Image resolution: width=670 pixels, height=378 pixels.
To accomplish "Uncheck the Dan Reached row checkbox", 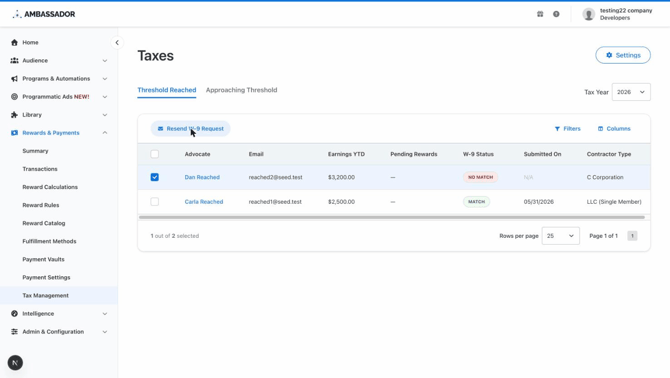I will 155,177.
